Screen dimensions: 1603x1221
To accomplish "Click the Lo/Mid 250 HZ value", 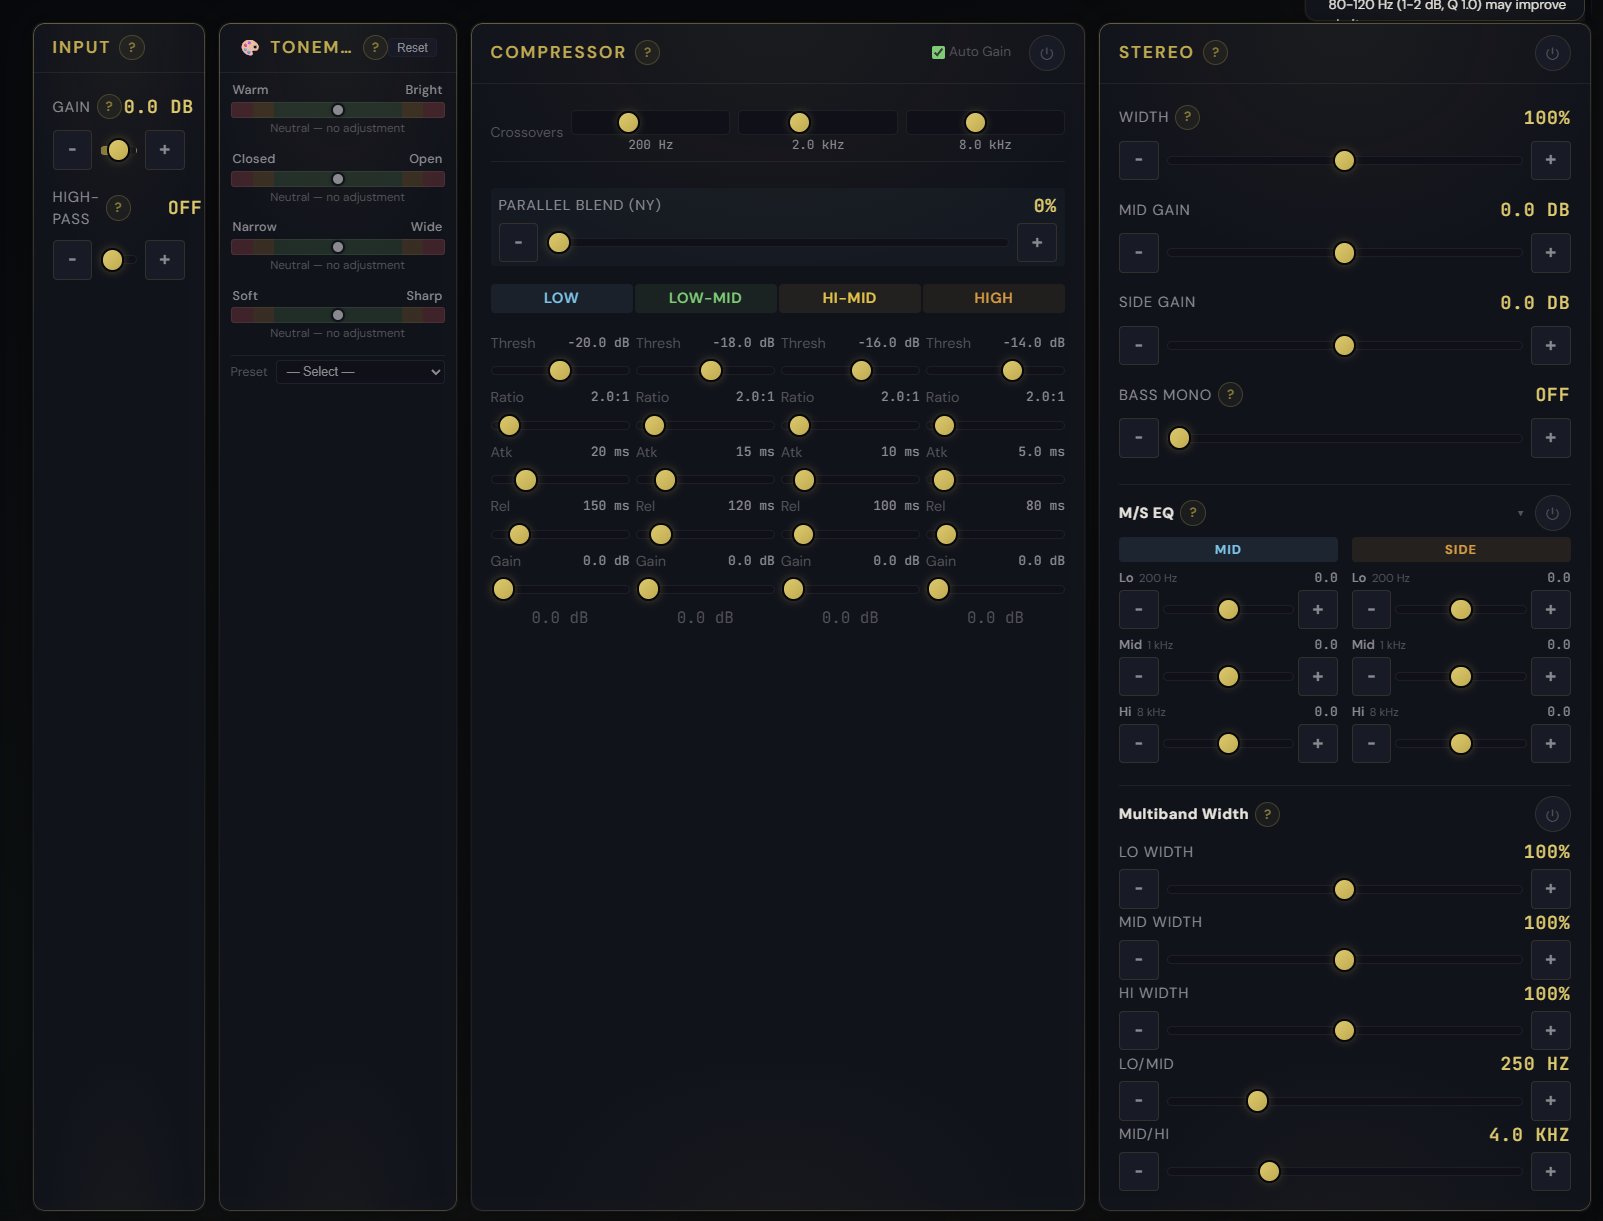I will pos(1534,1064).
